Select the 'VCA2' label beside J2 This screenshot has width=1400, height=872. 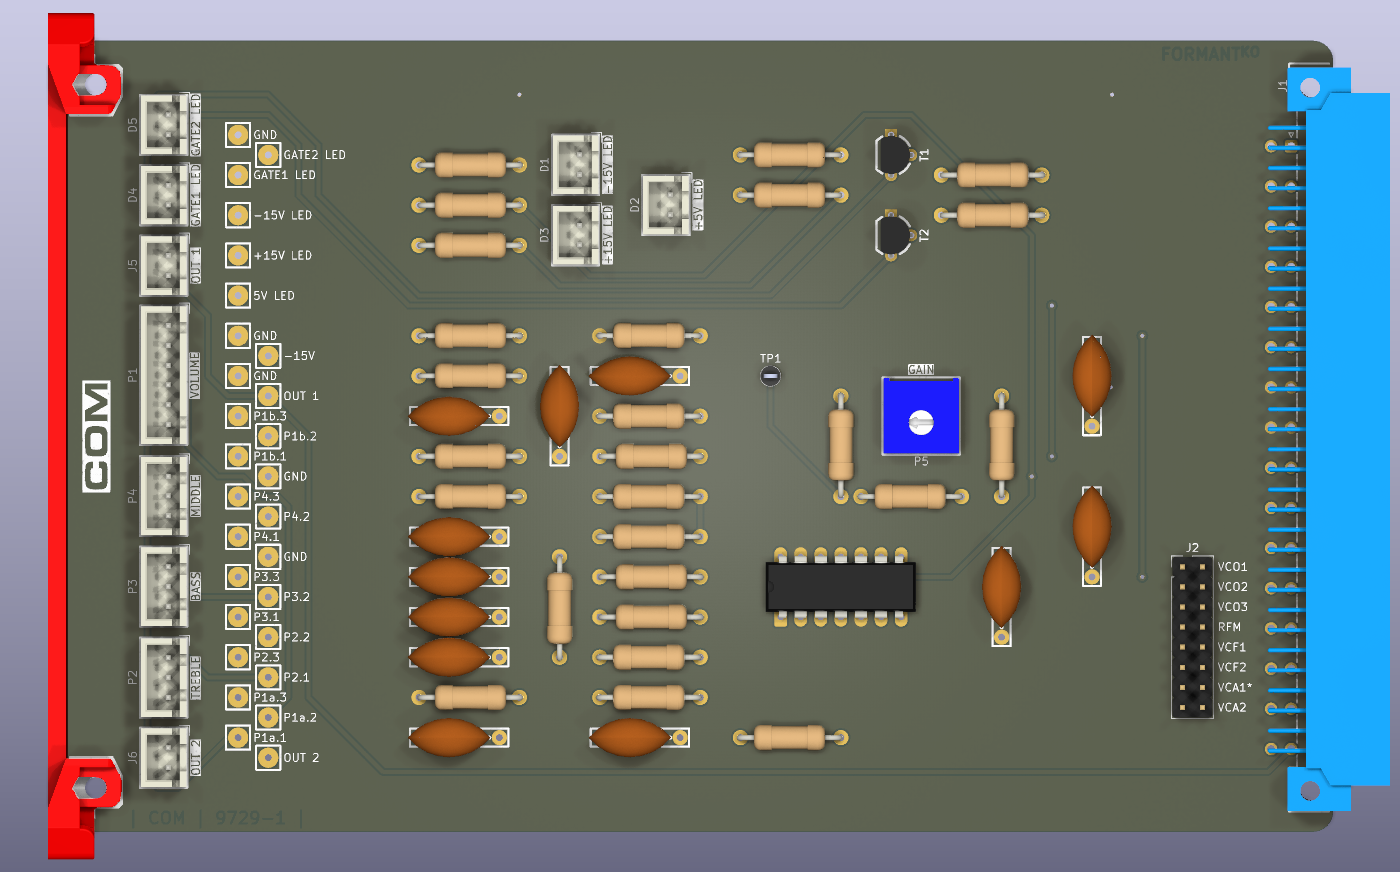pyautogui.click(x=1232, y=707)
